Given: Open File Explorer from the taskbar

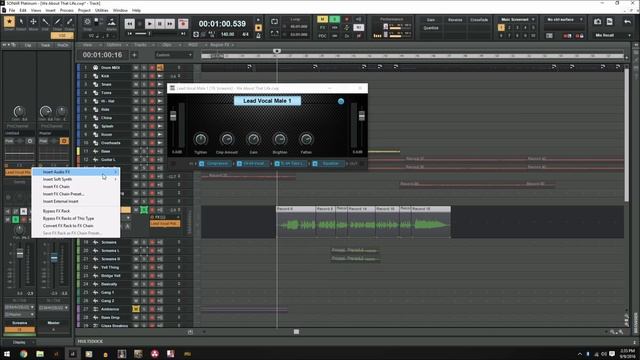Looking at the screenshot, I should [40, 354].
